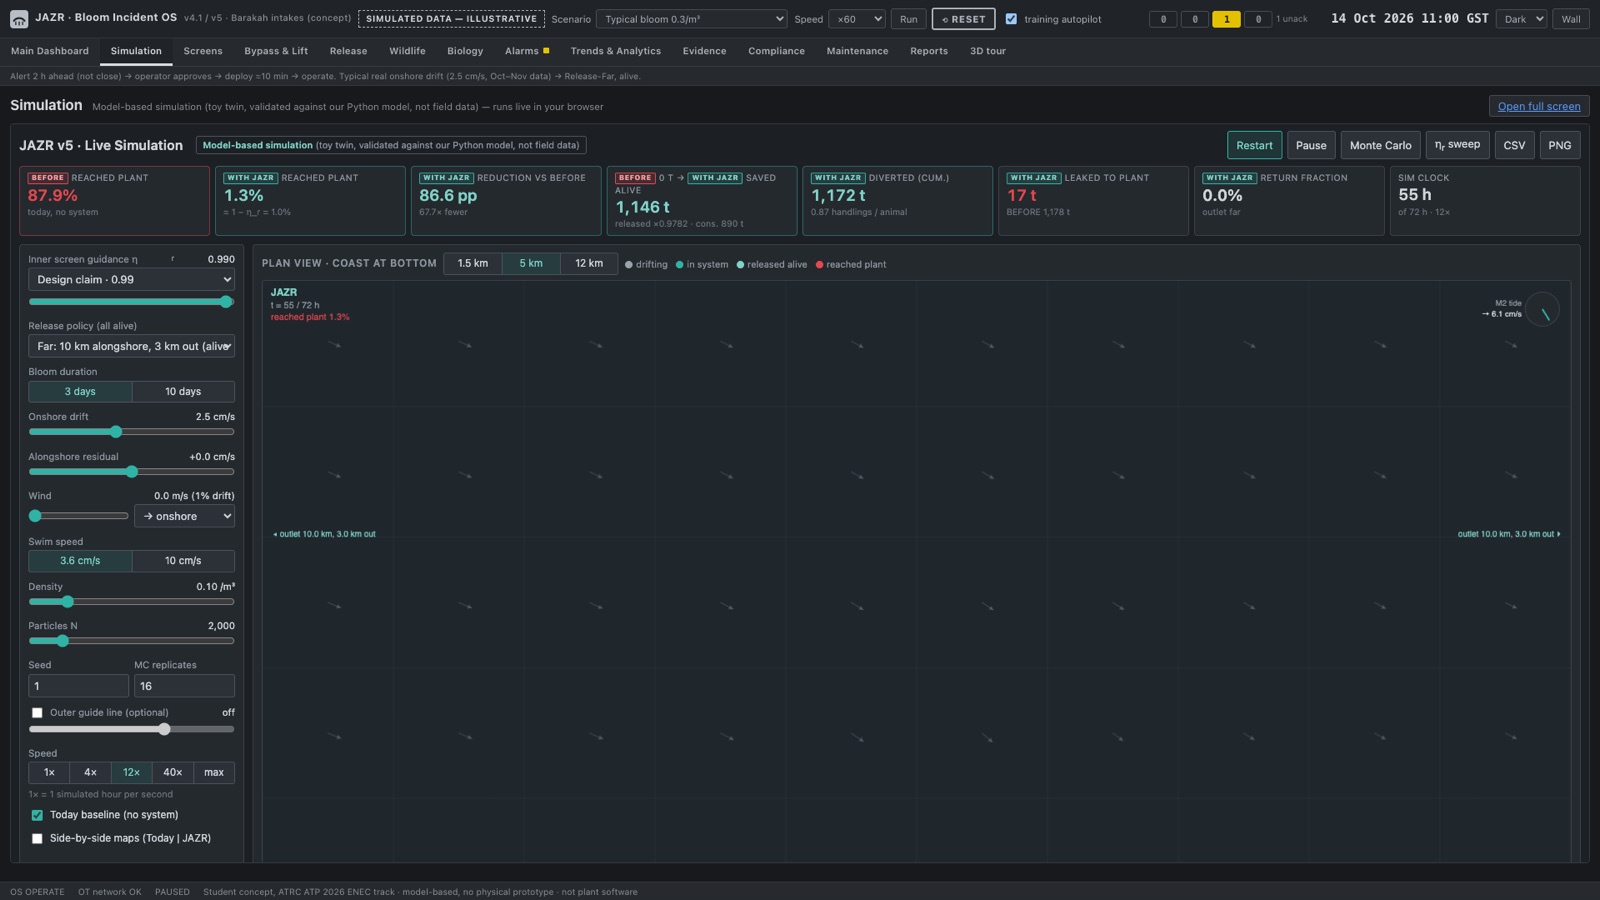Click the top bar Run button

tap(908, 19)
